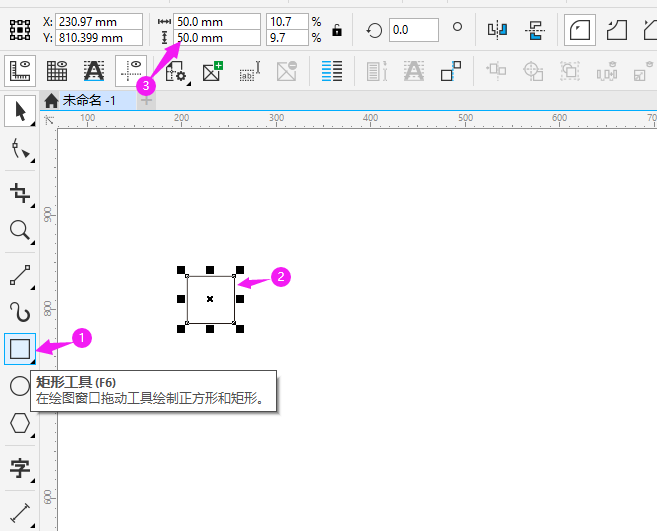Expand the Zoom tool flyout arrow

(x=33, y=243)
